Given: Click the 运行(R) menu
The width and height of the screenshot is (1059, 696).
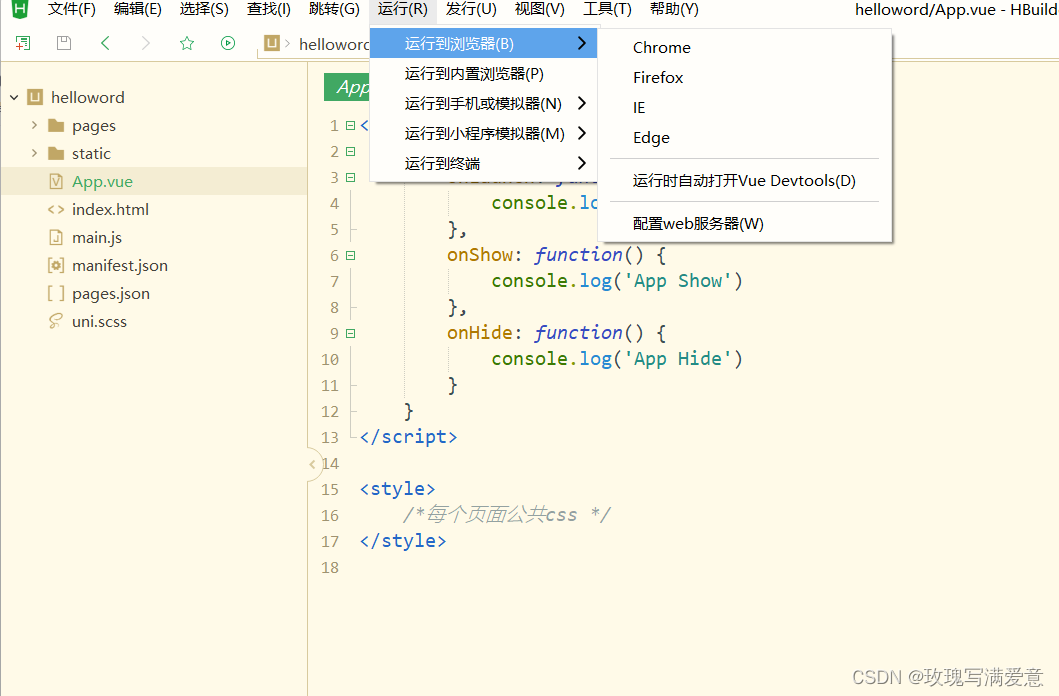Looking at the screenshot, I should [403, 9].
